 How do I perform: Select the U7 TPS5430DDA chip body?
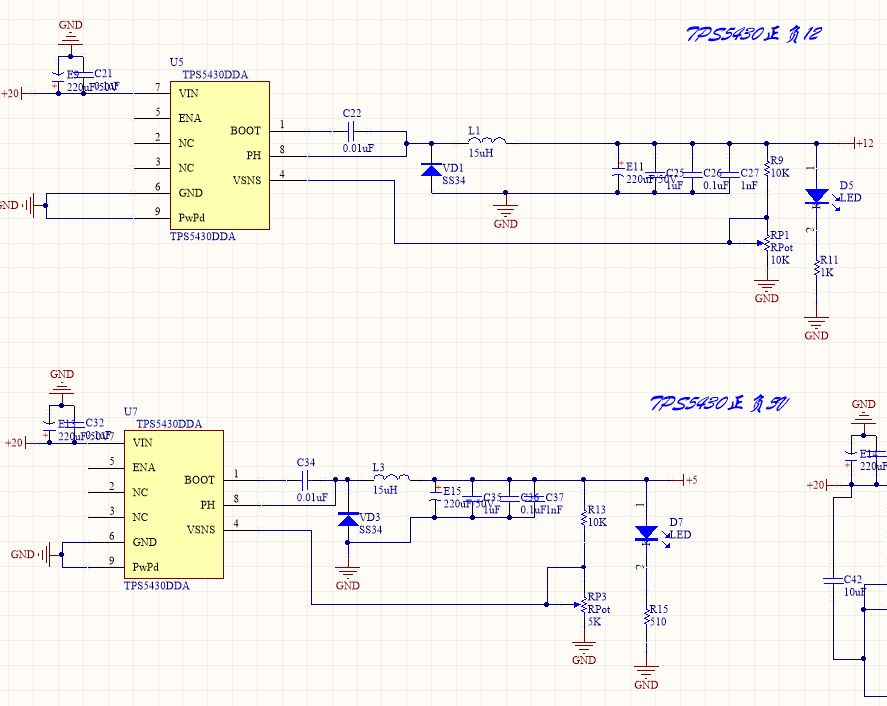[174, 505]
